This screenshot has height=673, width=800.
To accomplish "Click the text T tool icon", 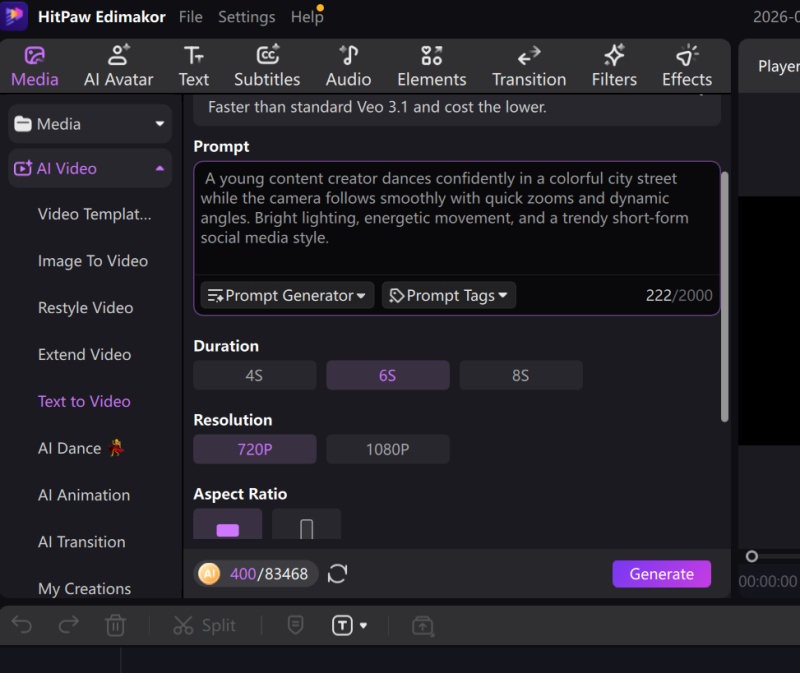I will [x=342, y=625].
